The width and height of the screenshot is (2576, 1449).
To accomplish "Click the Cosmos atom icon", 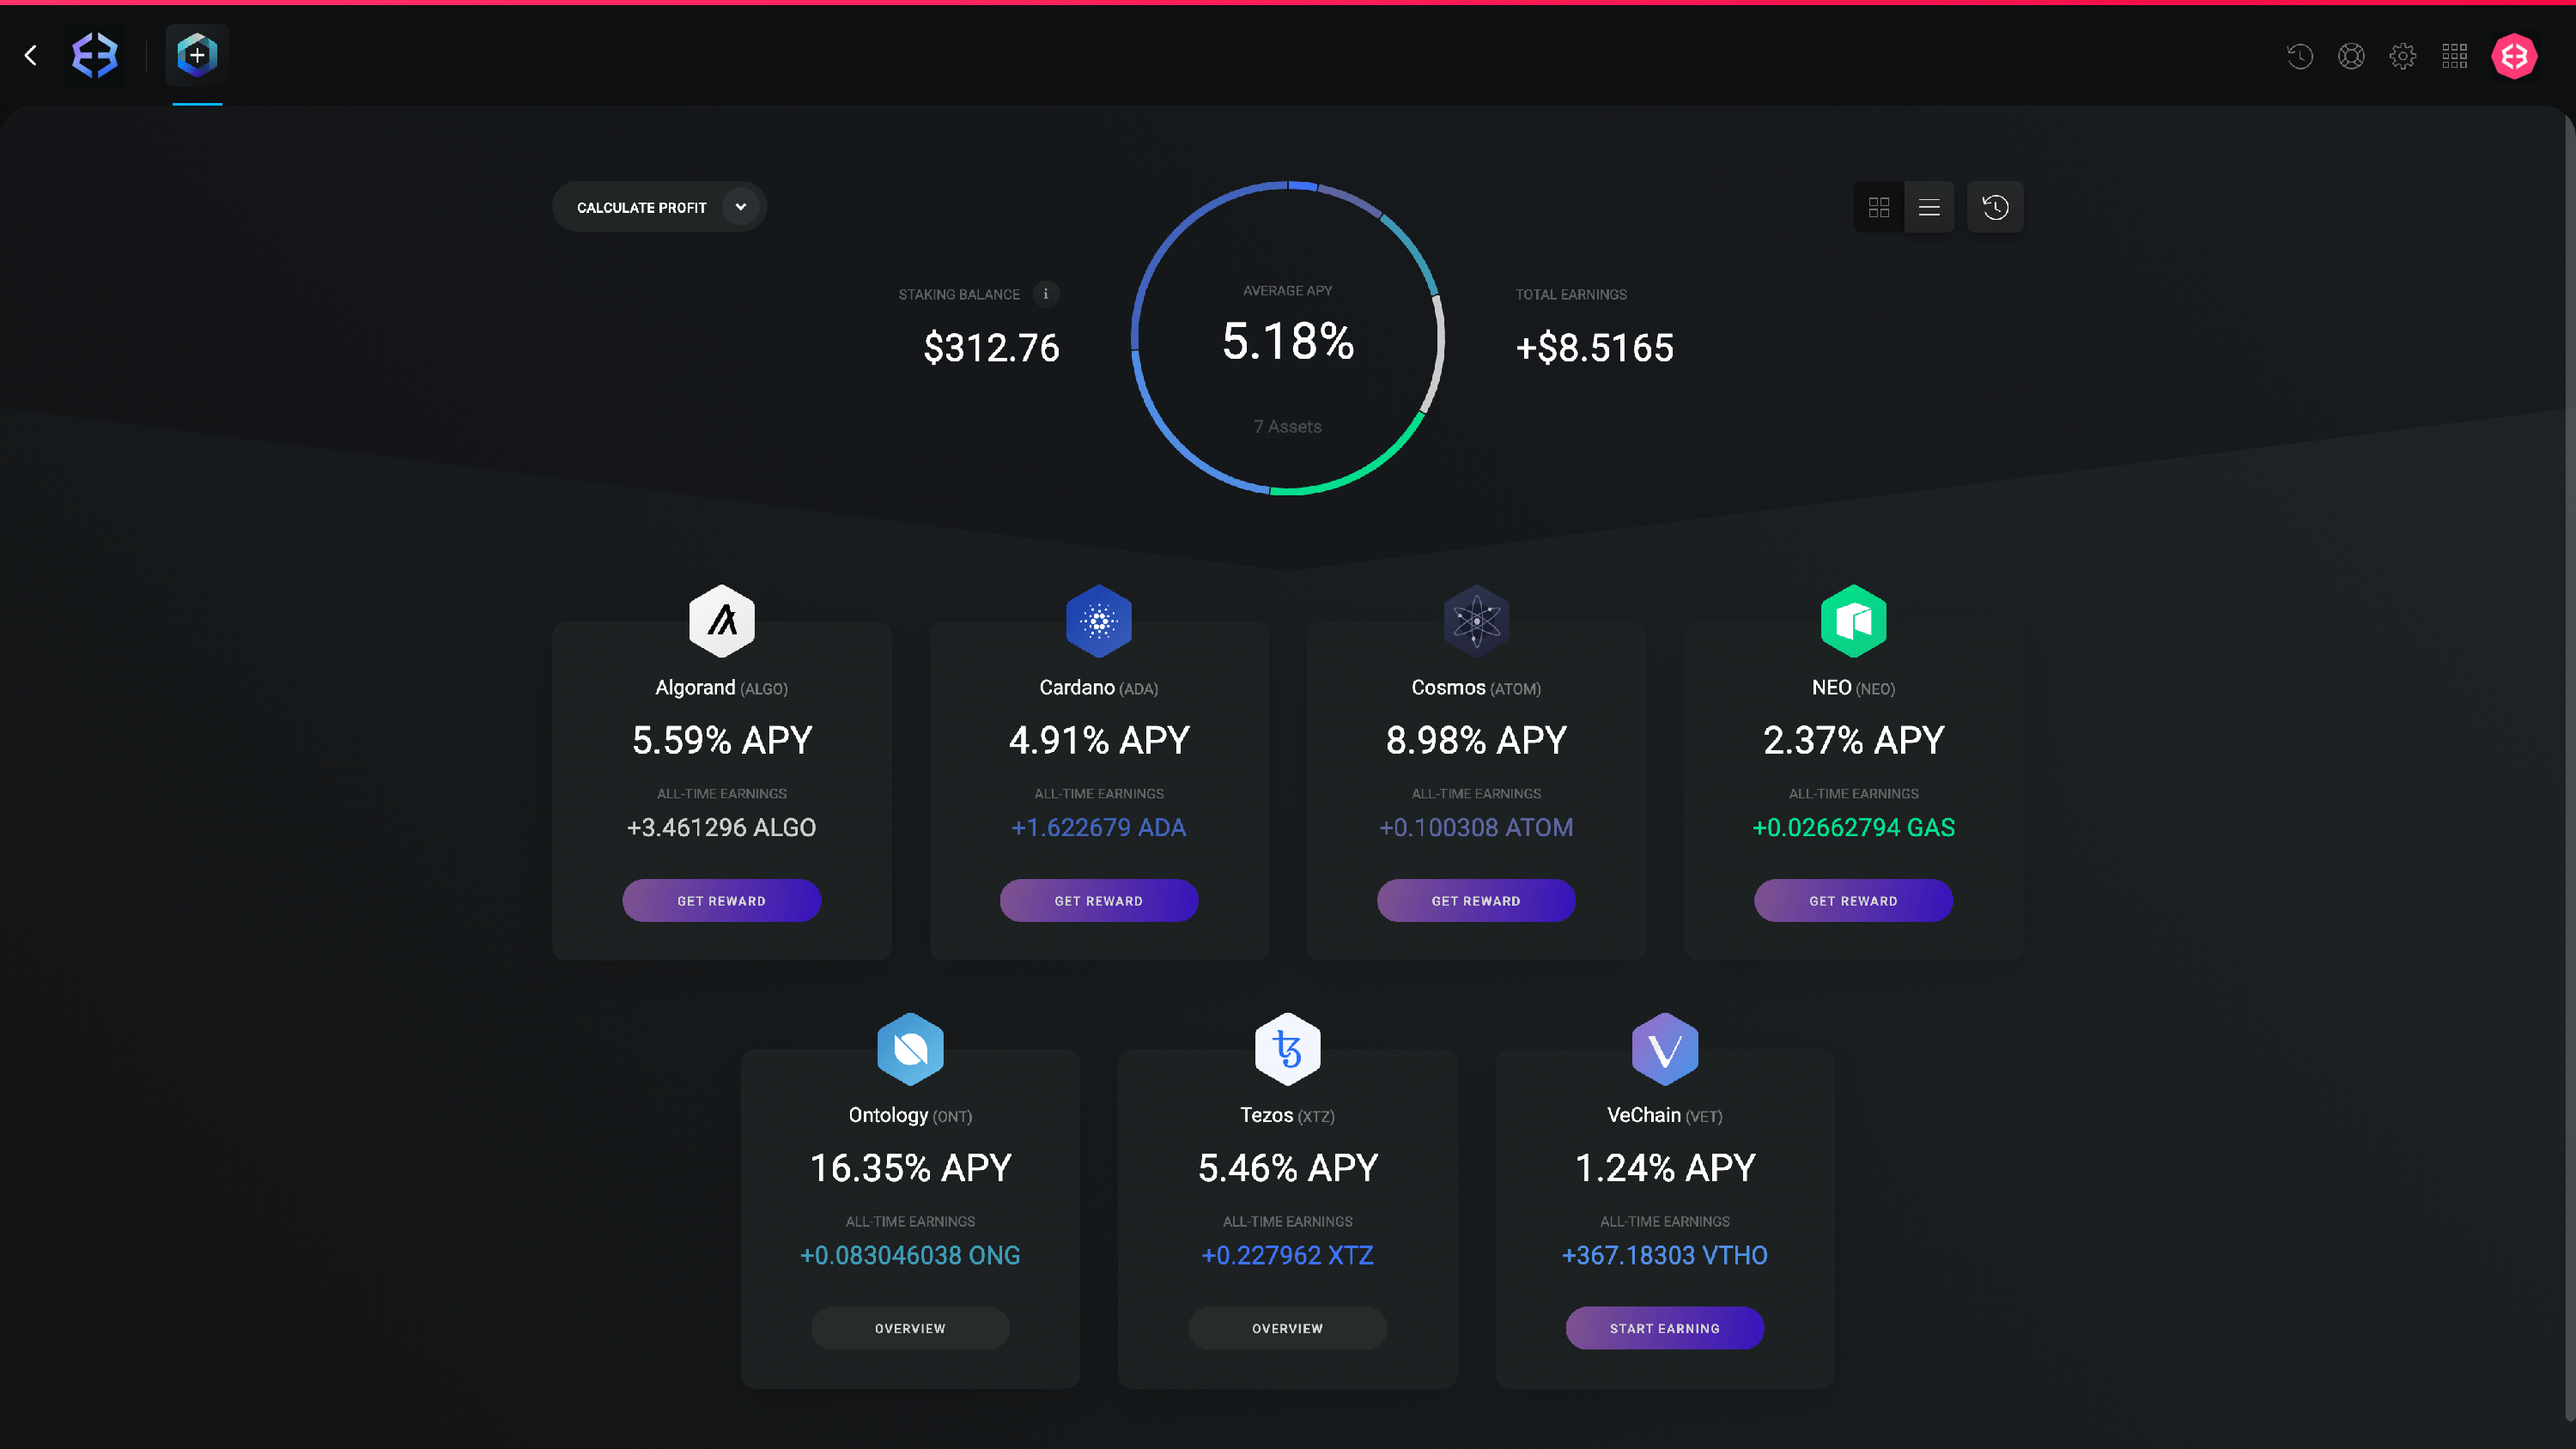I will 1476,621.
